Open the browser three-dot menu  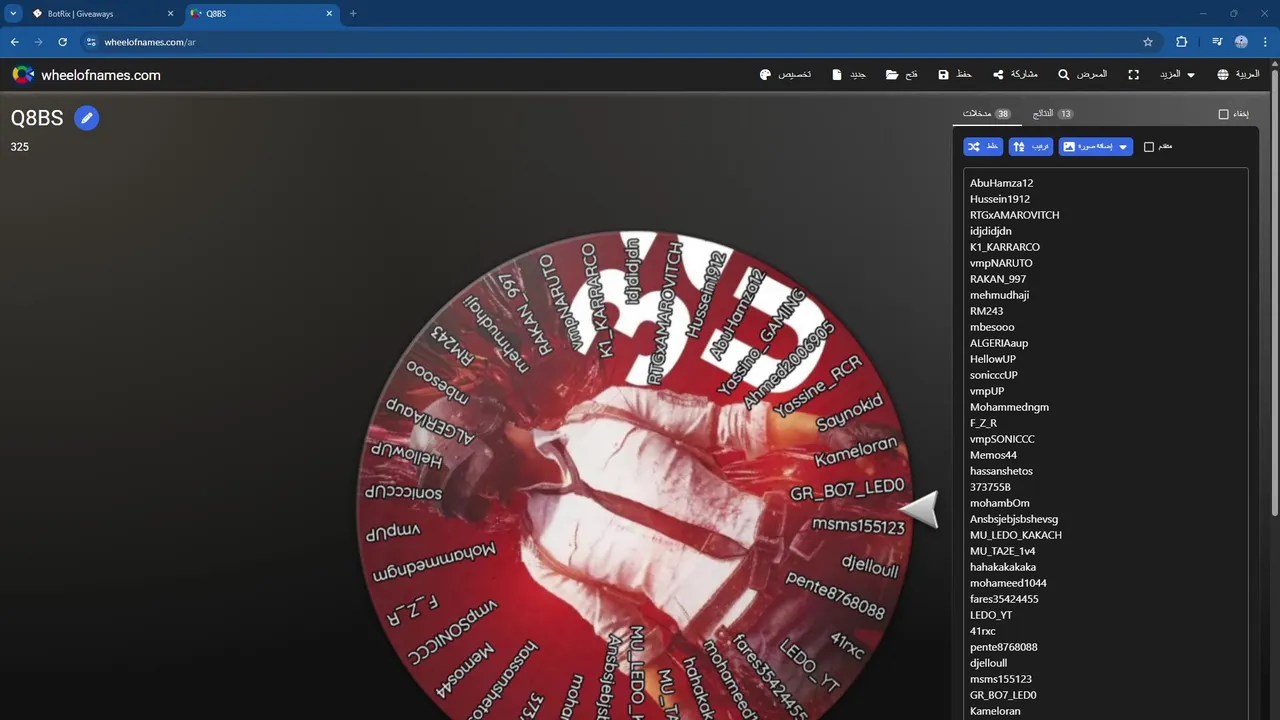1265,42
